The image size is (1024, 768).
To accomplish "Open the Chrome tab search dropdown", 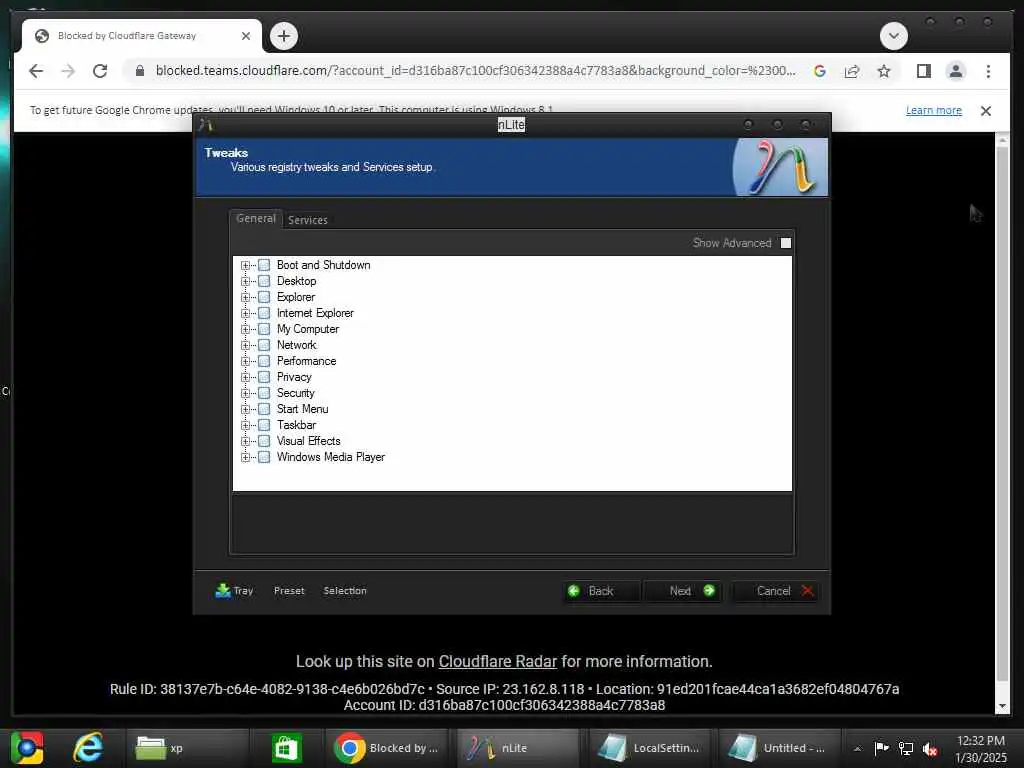I will [893, 36].
